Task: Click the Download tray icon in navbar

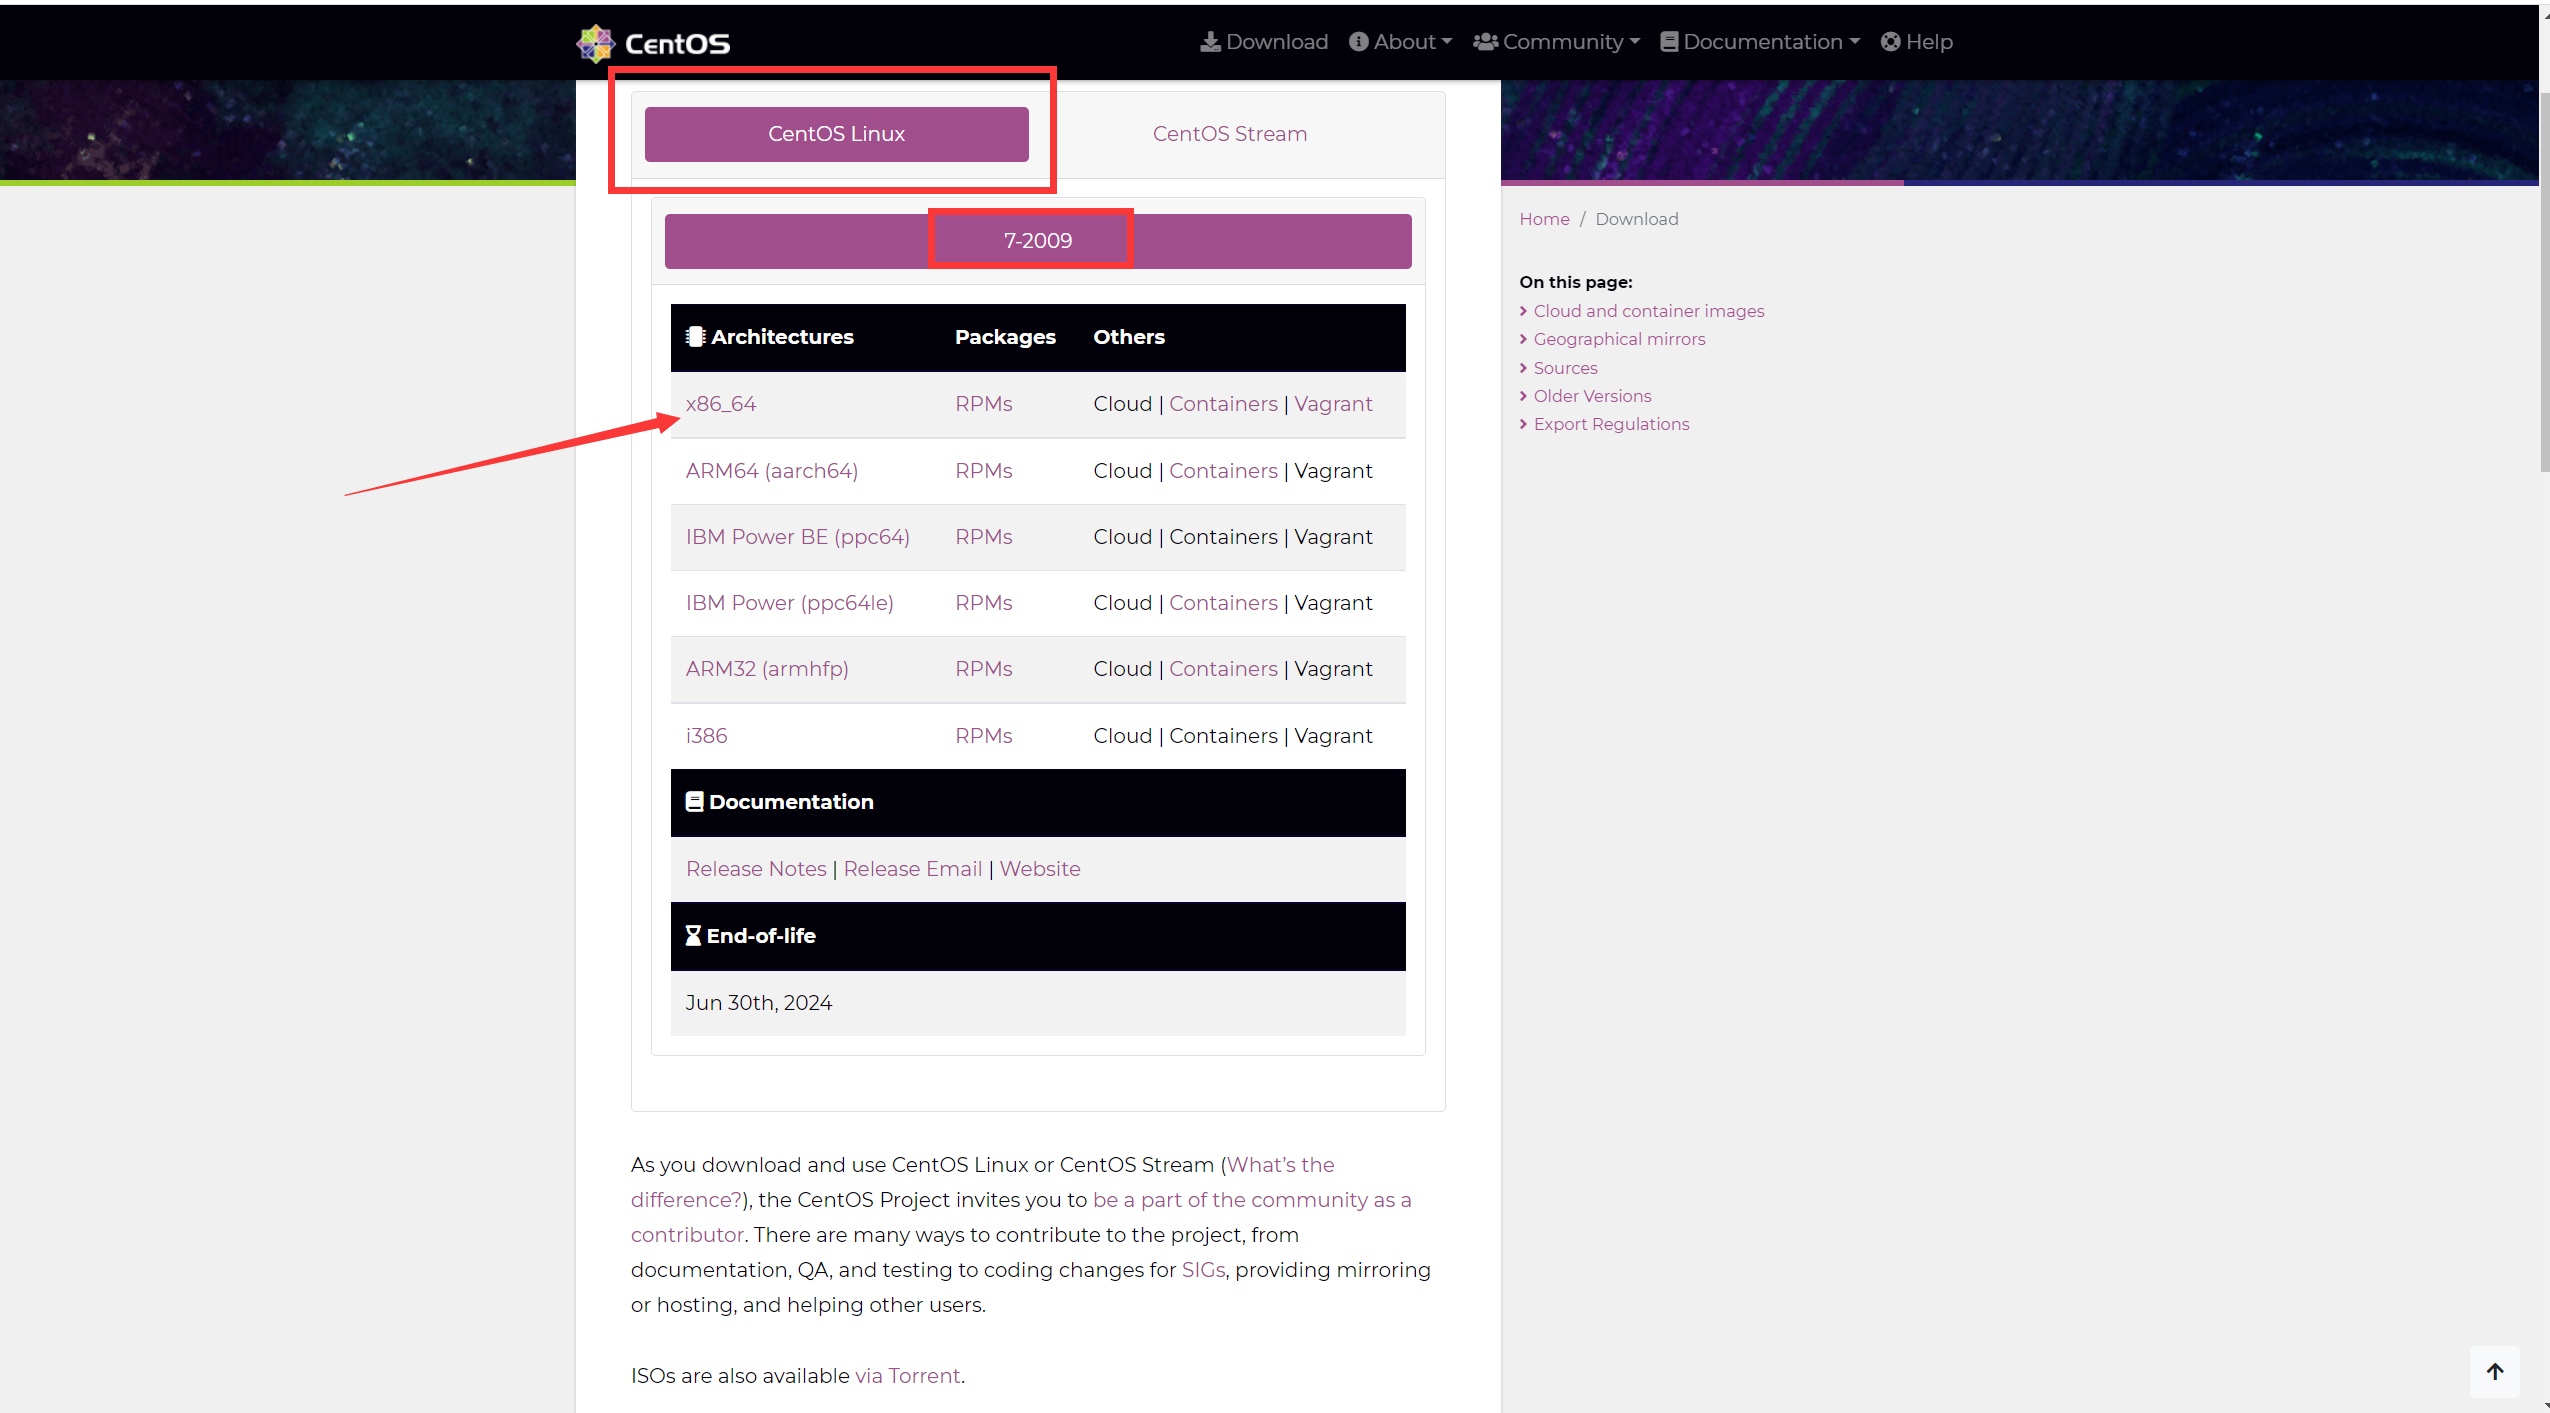Action: point(1210,42)
